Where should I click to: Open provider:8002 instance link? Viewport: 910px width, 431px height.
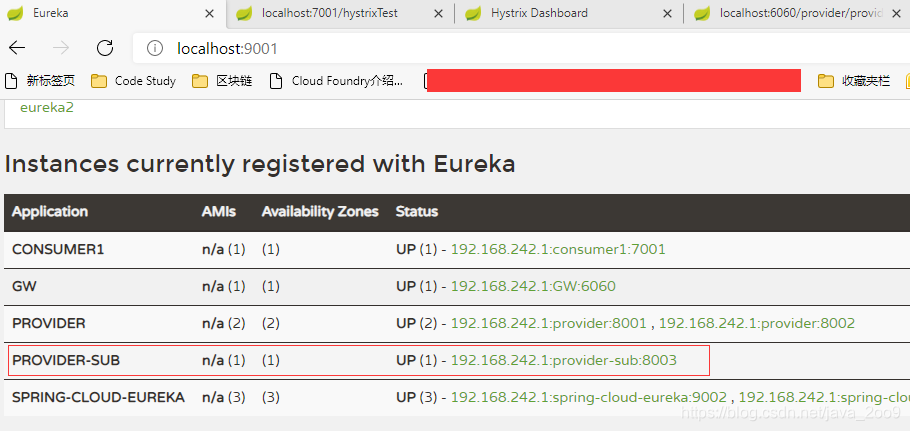[x=757, y=323]
